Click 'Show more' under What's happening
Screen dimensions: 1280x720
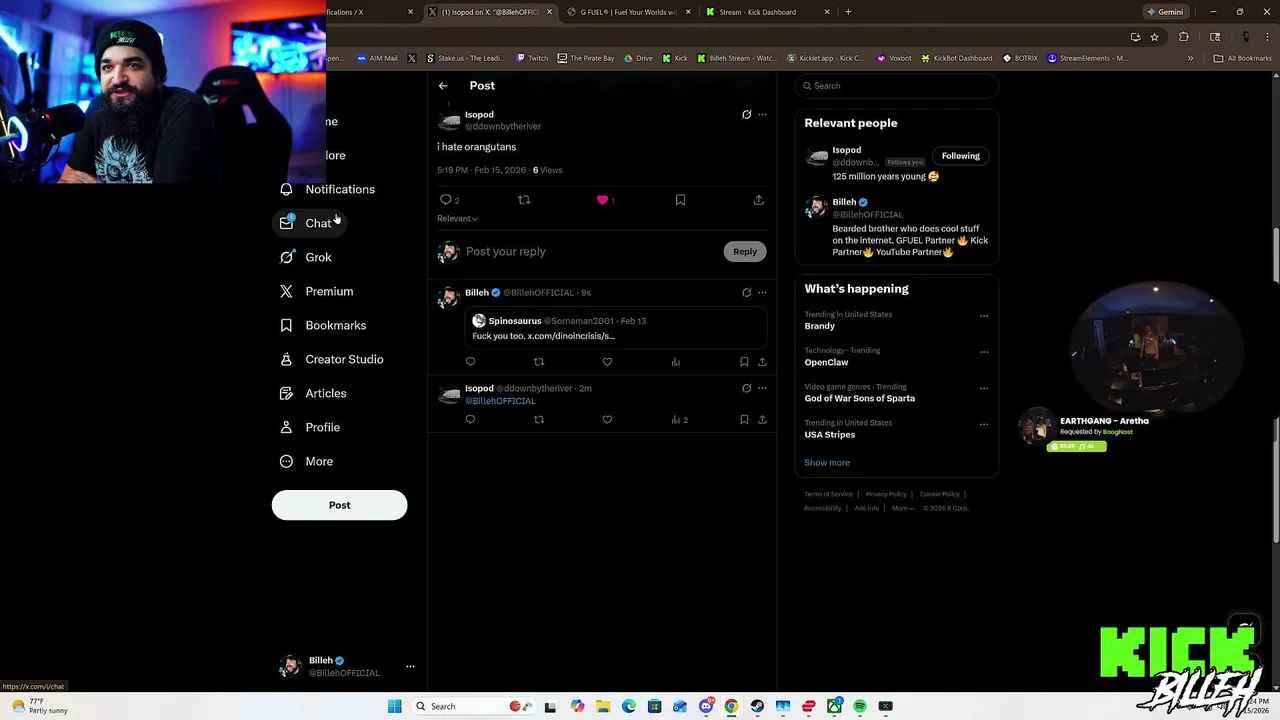point(827,463)
